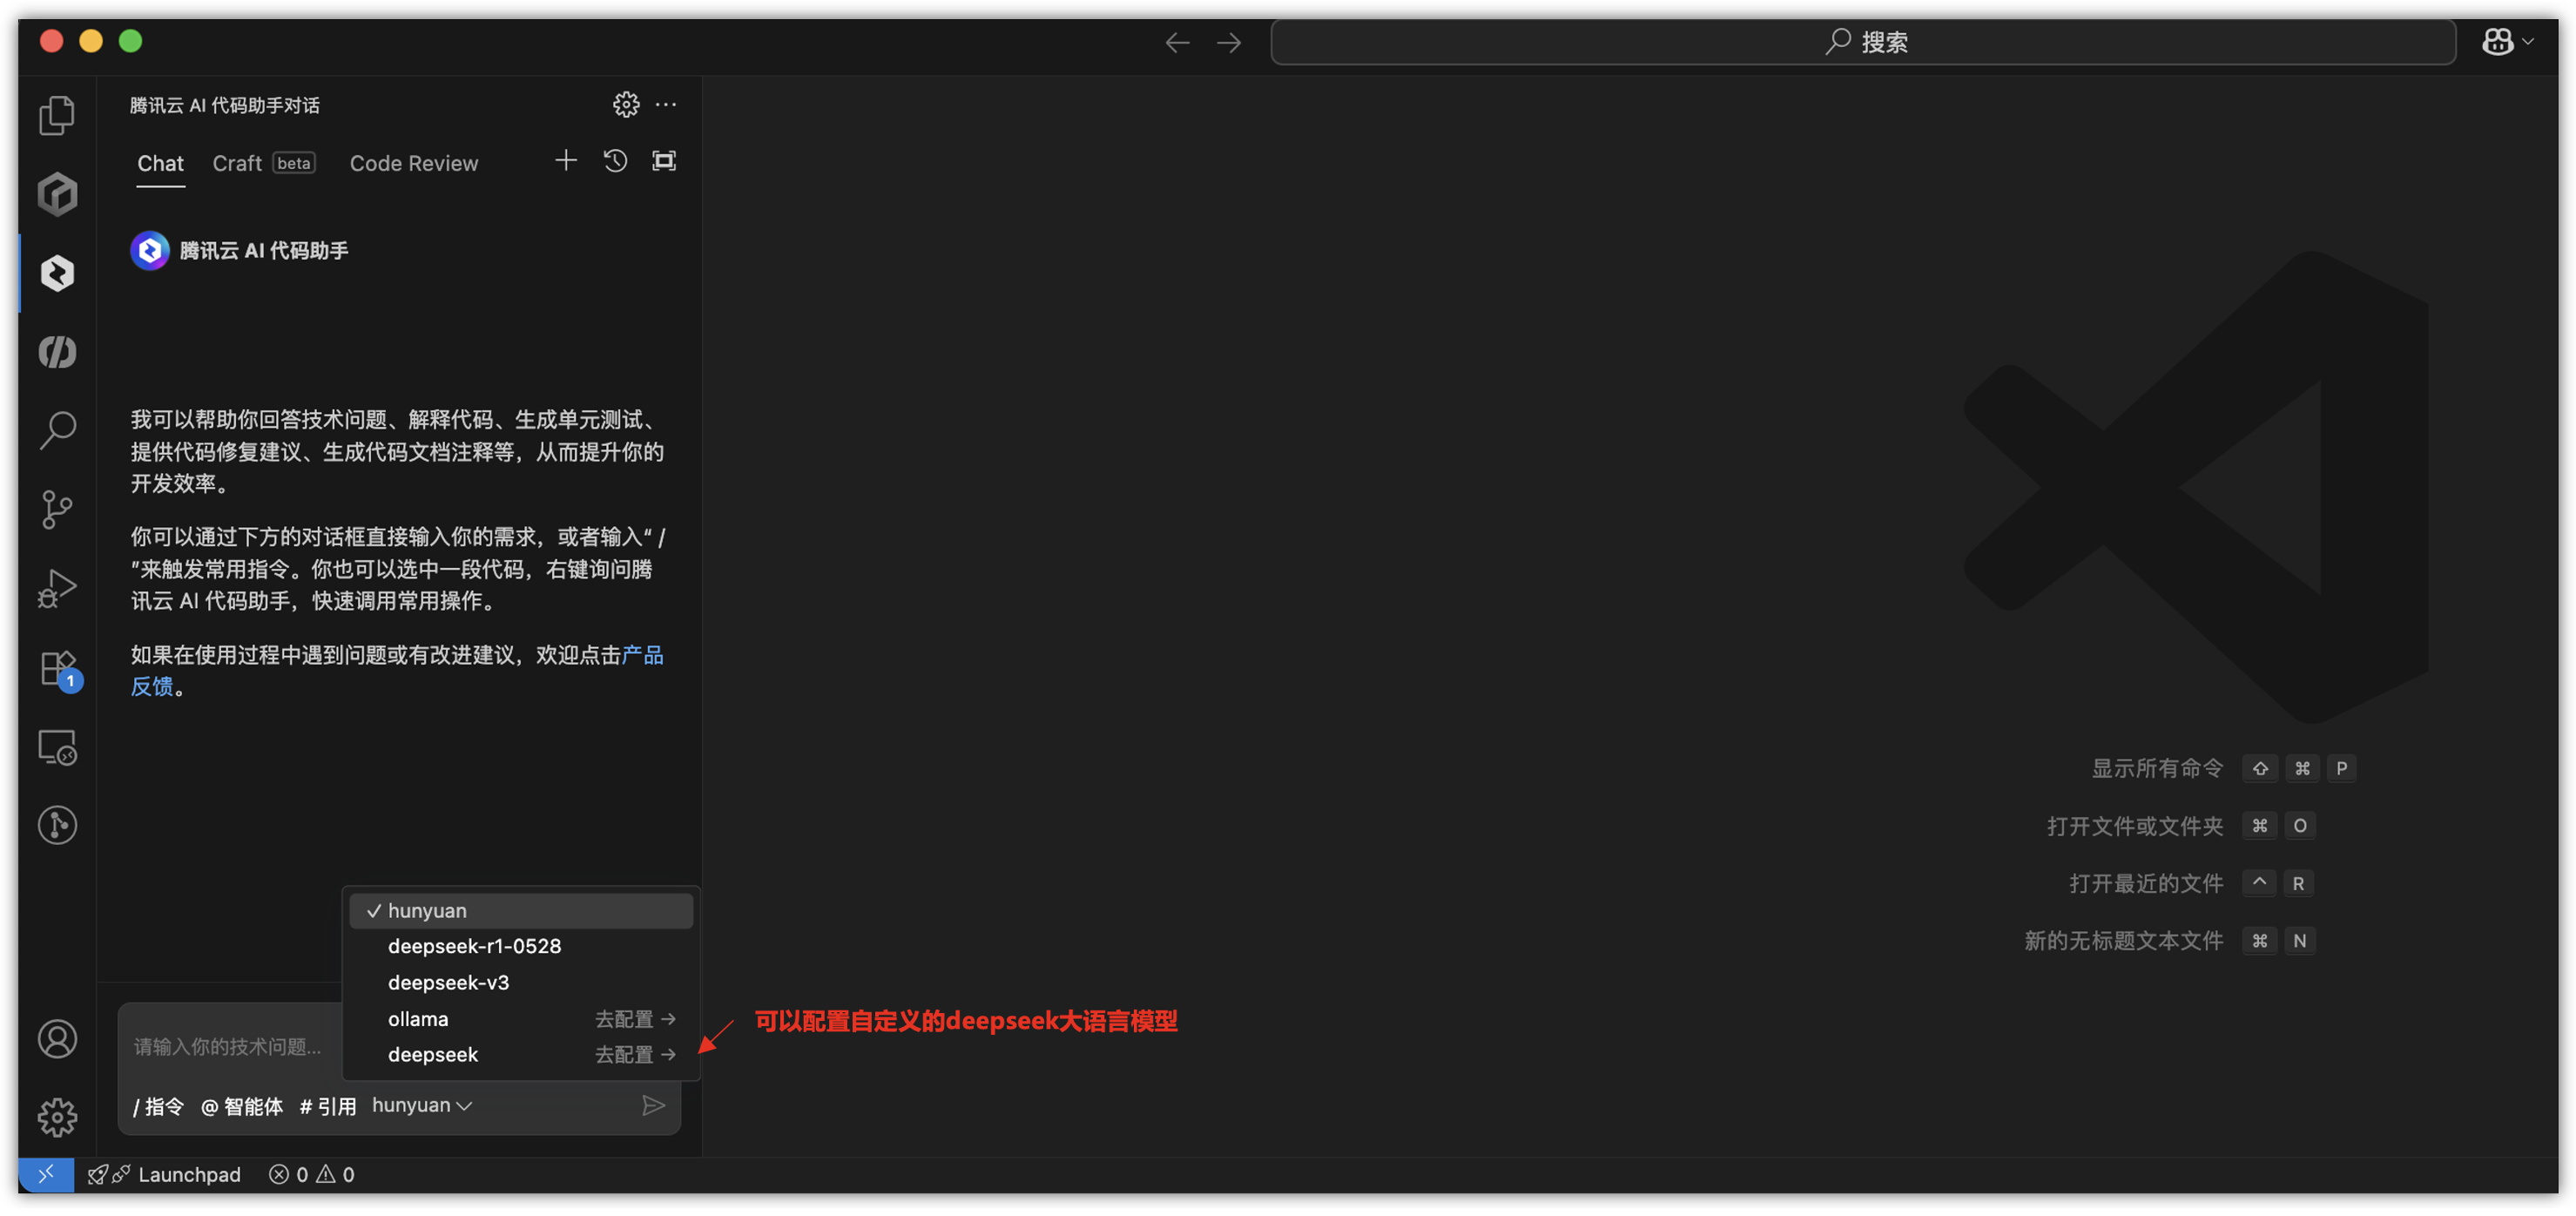
Task: Click remote window indicator in status bar
Action: click(46, 1174)
